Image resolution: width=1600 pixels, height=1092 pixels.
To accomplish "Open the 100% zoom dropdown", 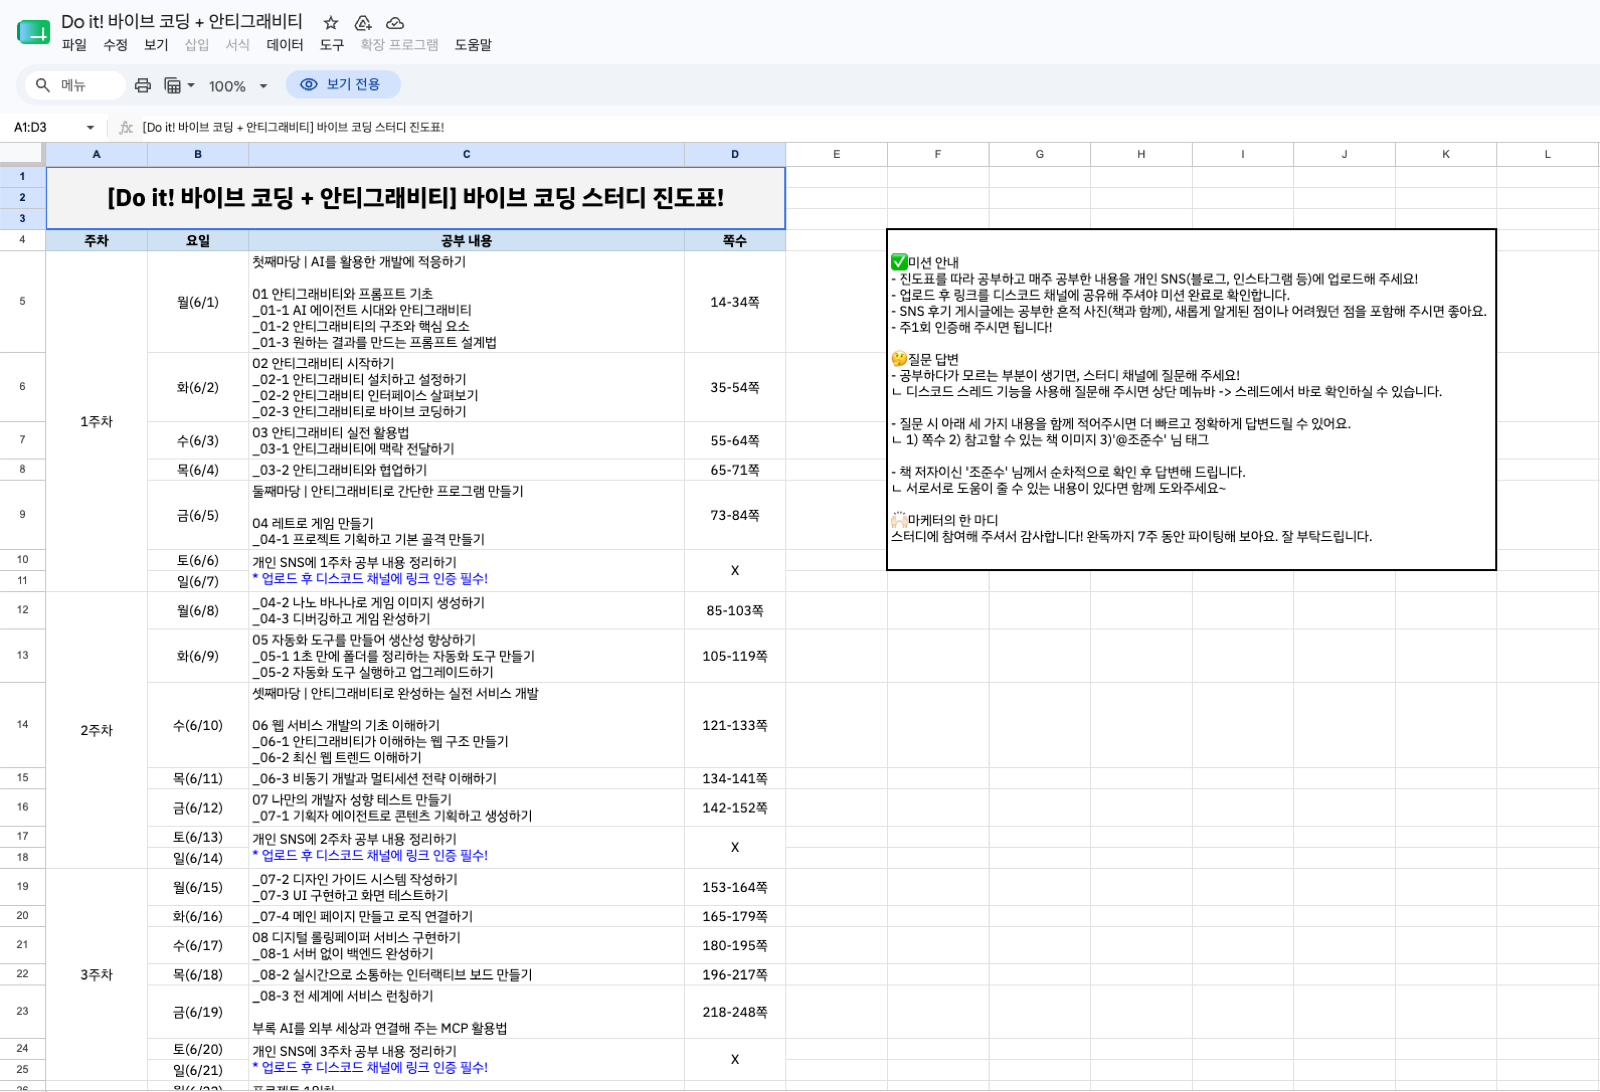I will pyautogui.click(x=238, y=86).
